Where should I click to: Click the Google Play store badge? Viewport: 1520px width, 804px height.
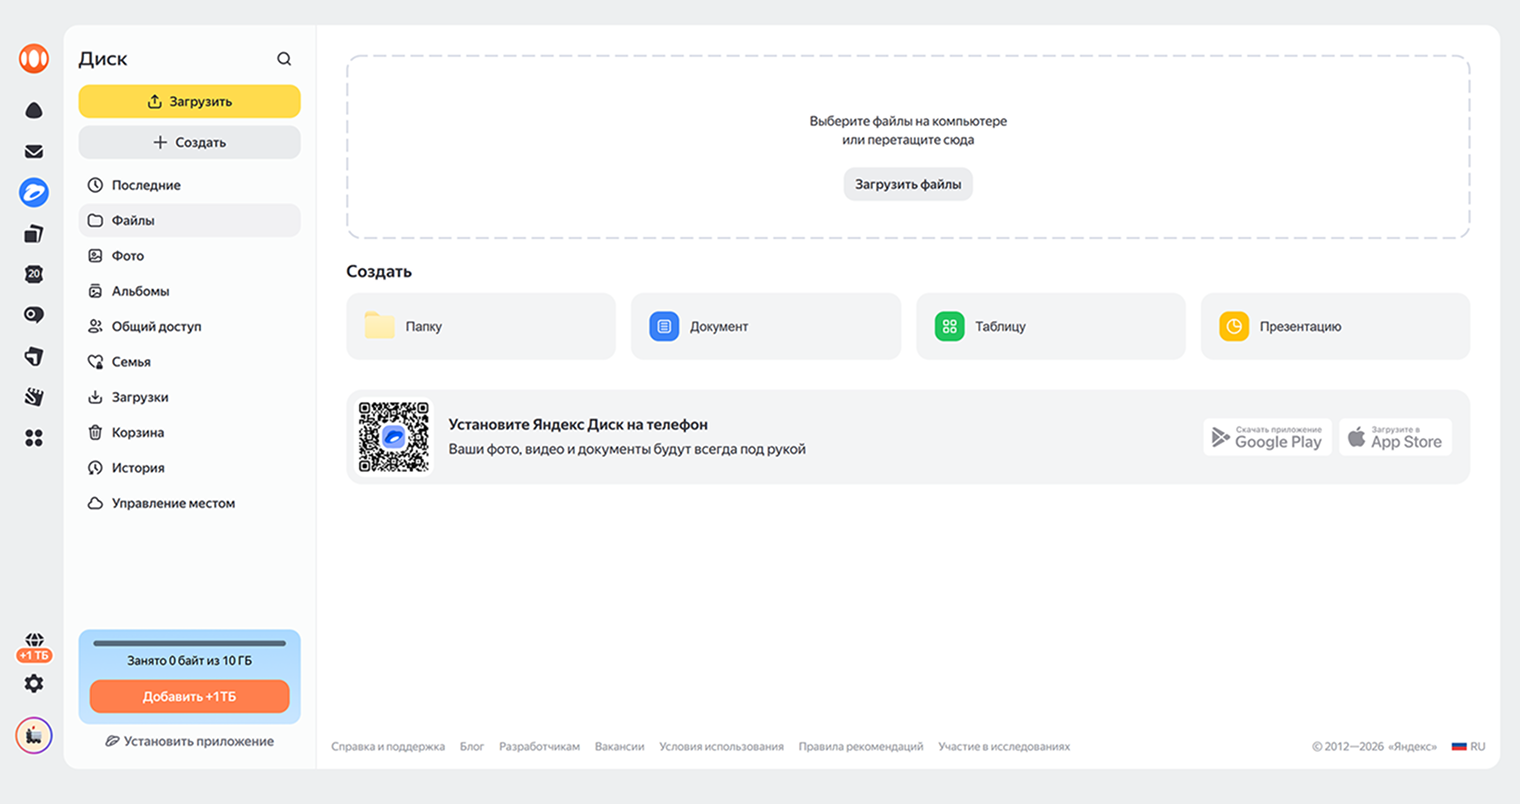tap(1267, 437)
